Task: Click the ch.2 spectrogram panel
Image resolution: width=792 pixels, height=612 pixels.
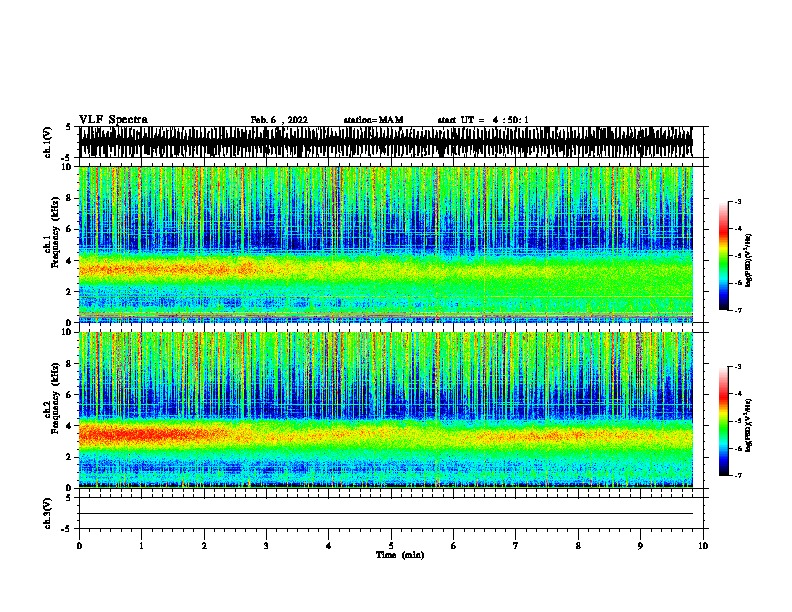Action: pos(385,410)
